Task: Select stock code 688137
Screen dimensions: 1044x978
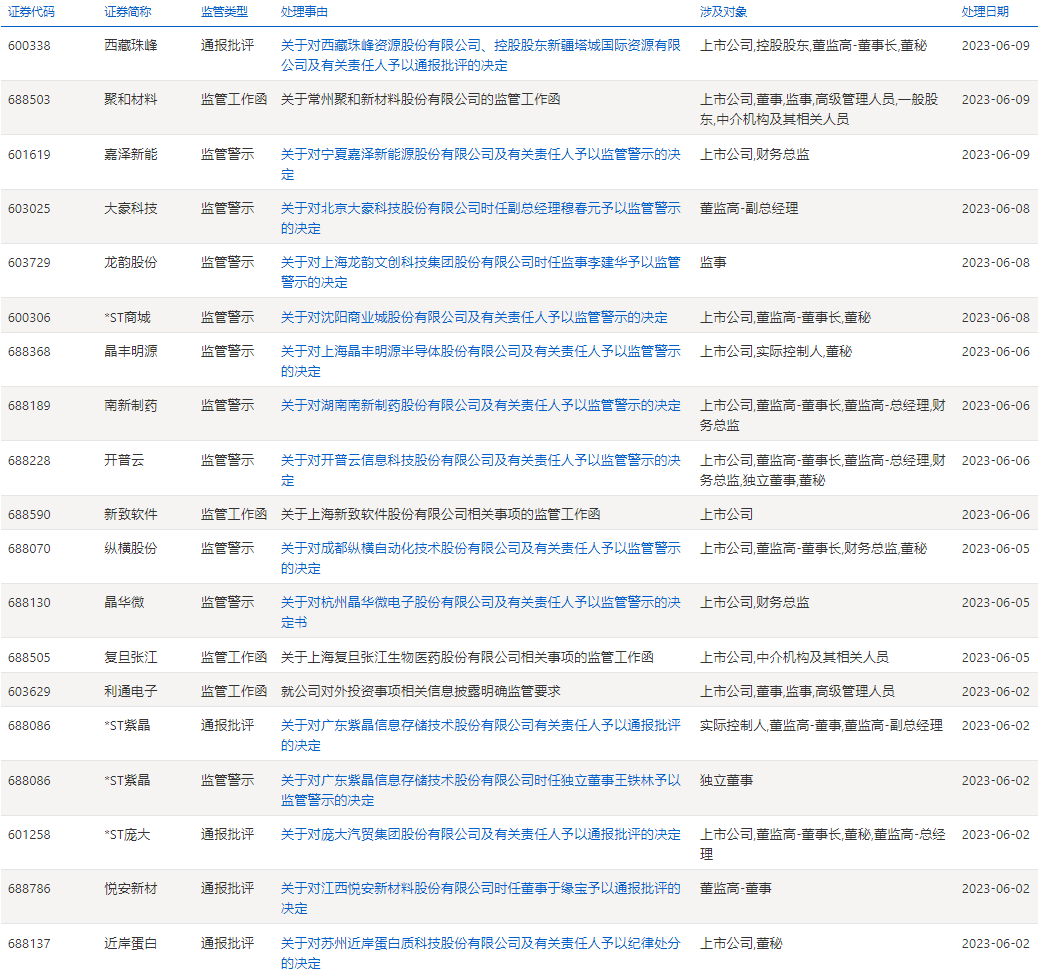Action: 29,944
